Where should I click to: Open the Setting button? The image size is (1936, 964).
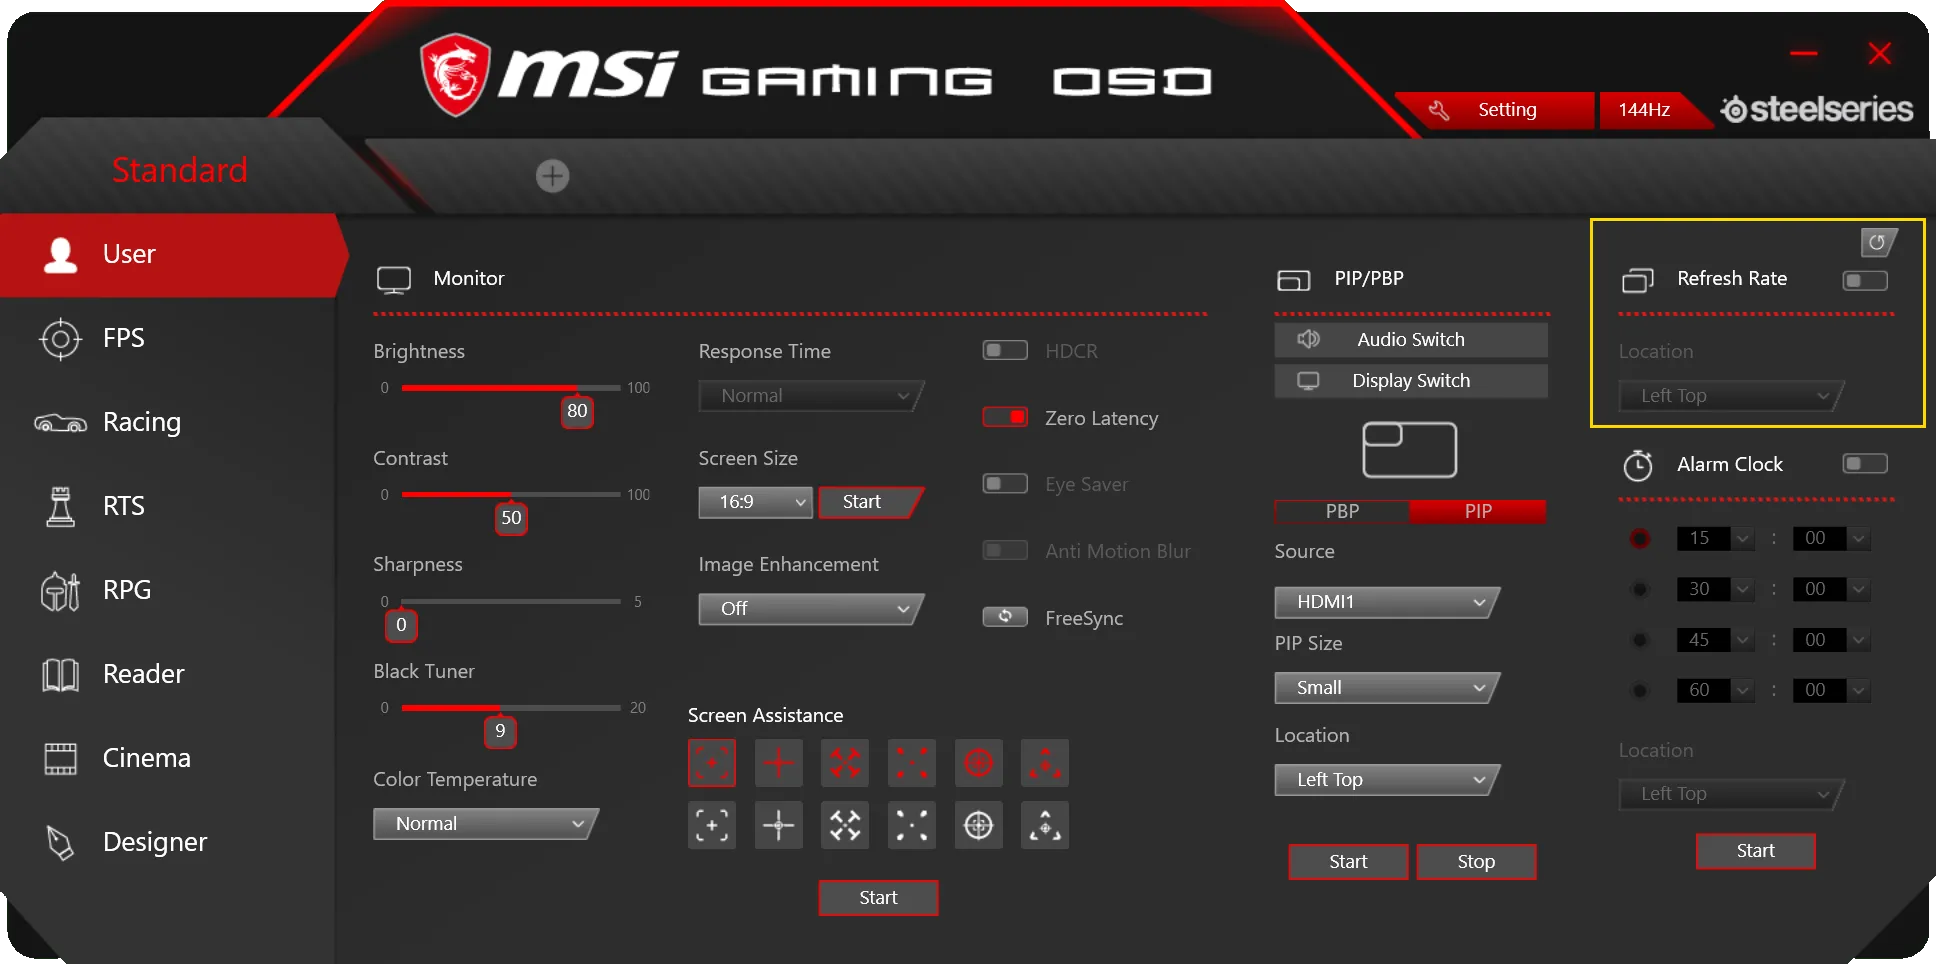coord(1495,110)
